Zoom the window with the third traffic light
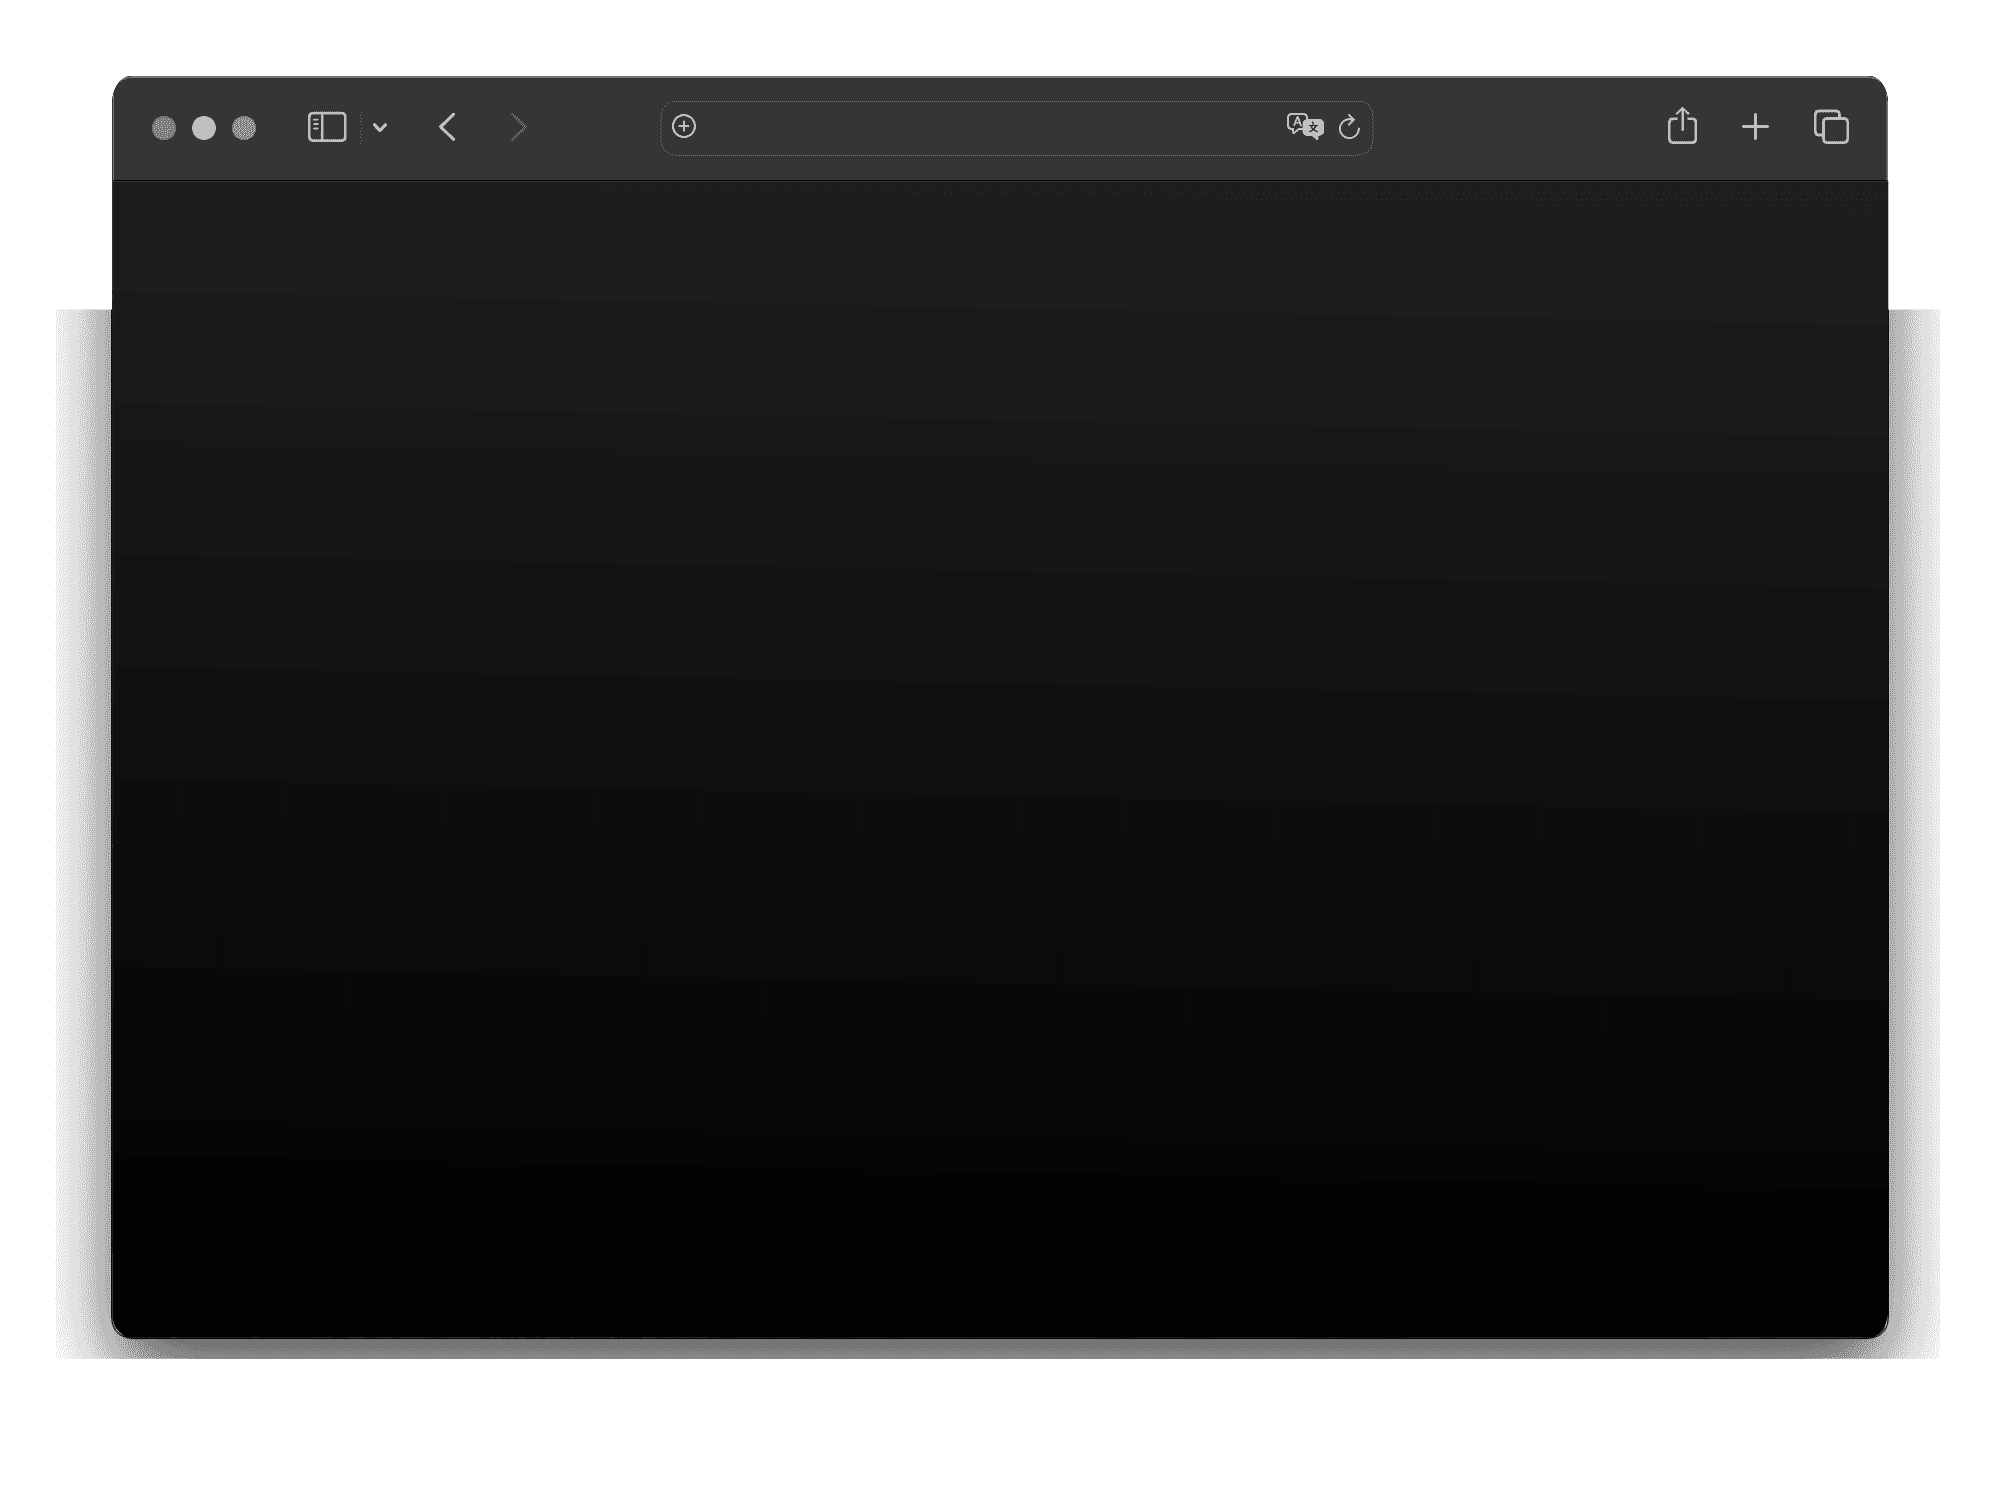This screenshot has width=2000, height=1486. coord(244,128)
